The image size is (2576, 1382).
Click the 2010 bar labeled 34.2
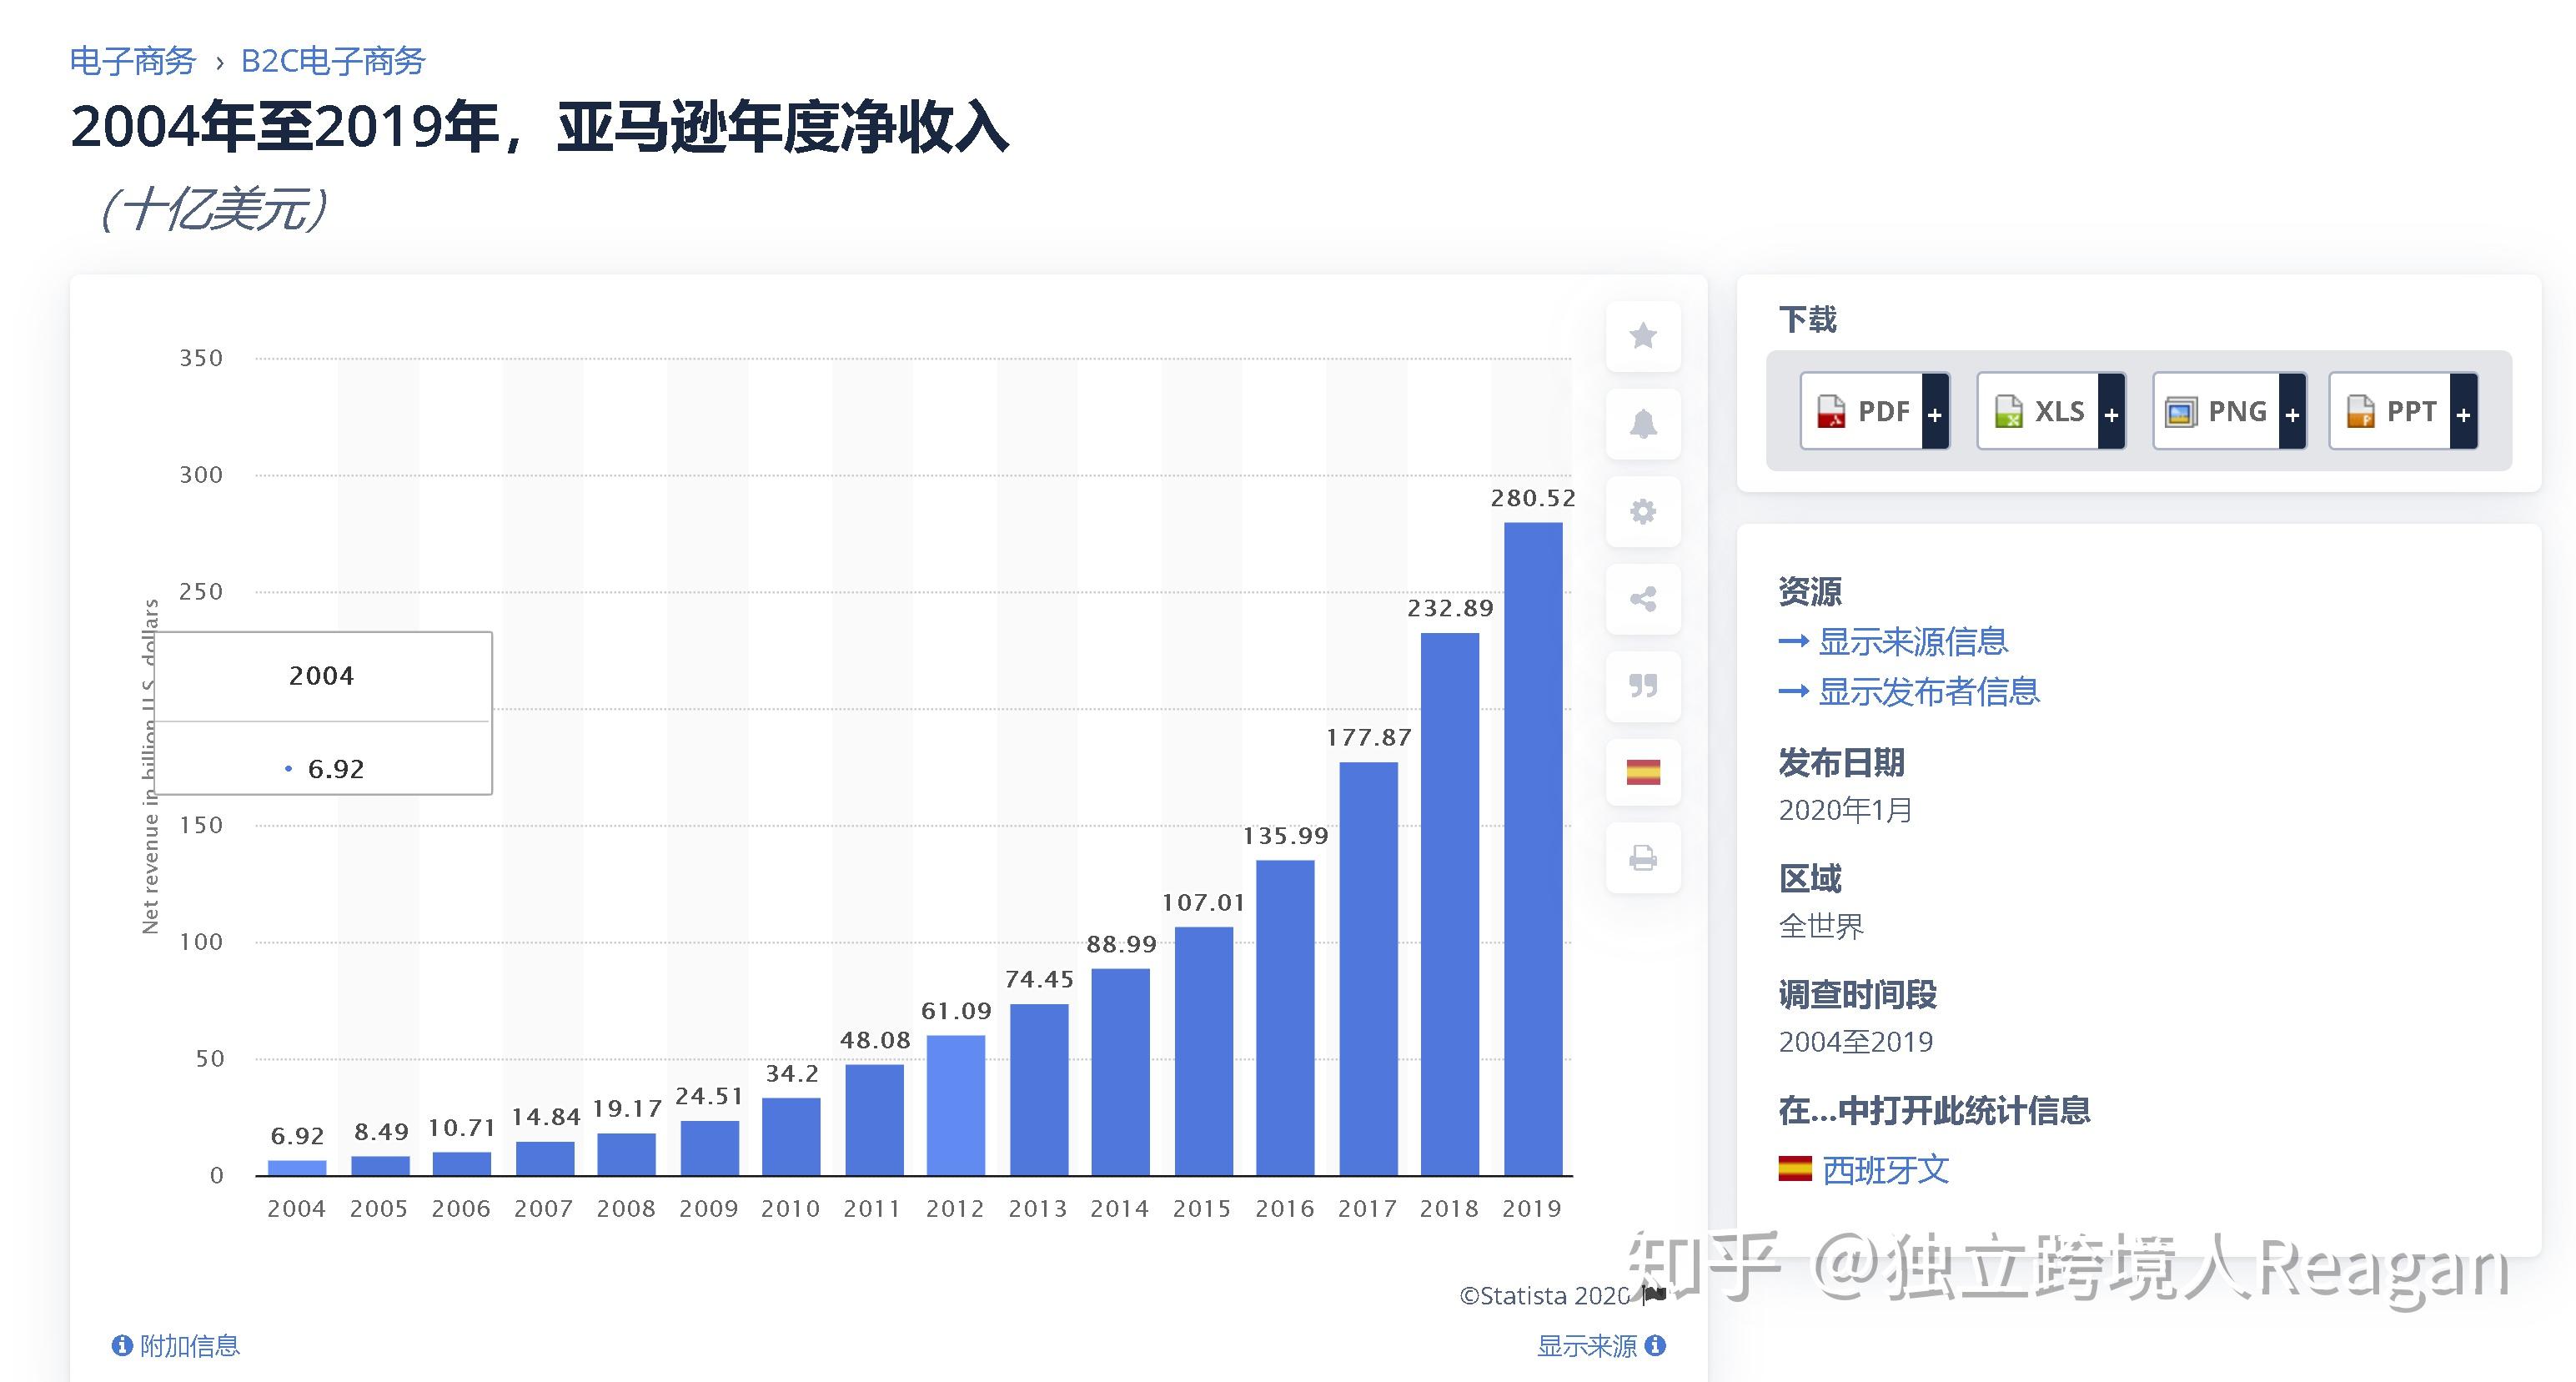(791, 1136)
